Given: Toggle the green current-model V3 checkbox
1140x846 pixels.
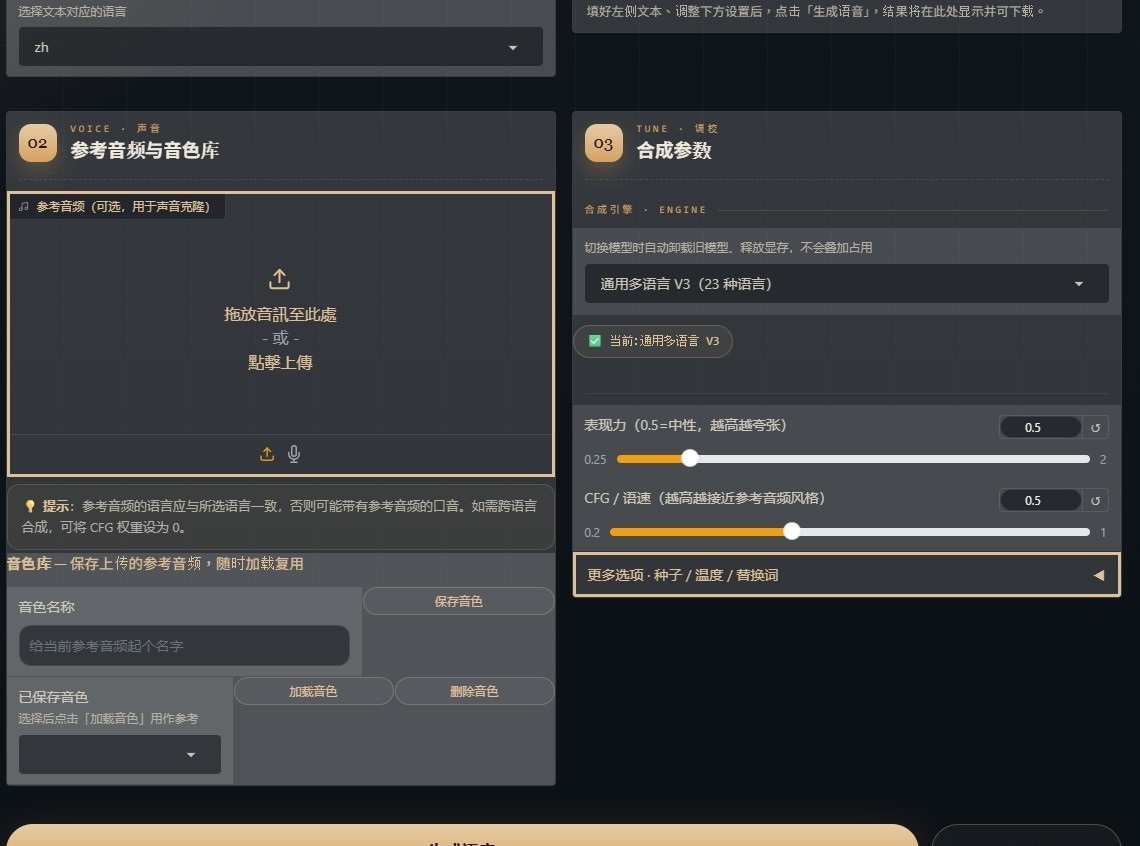Looking at the screenshot, I should 595,341.
